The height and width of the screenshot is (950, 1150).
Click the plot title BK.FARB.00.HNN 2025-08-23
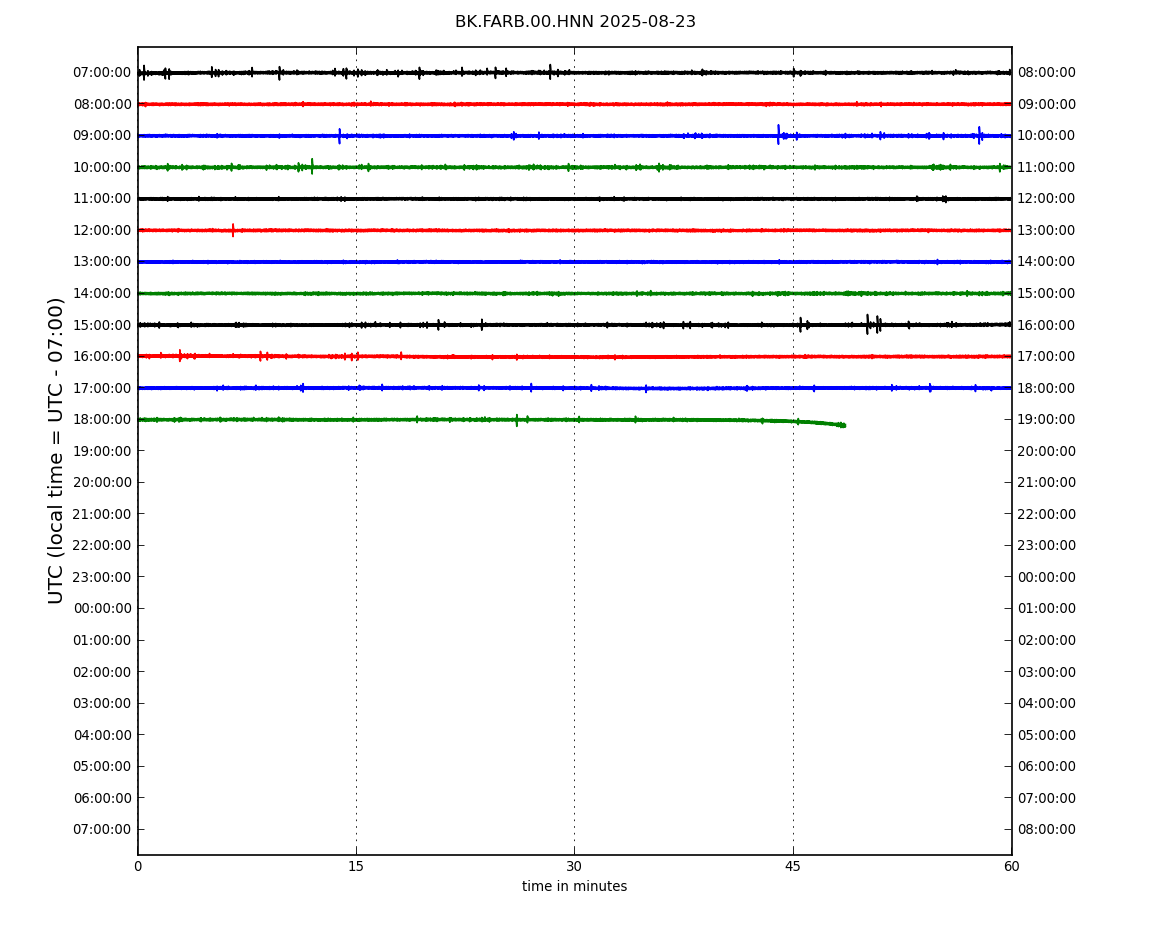575,22
